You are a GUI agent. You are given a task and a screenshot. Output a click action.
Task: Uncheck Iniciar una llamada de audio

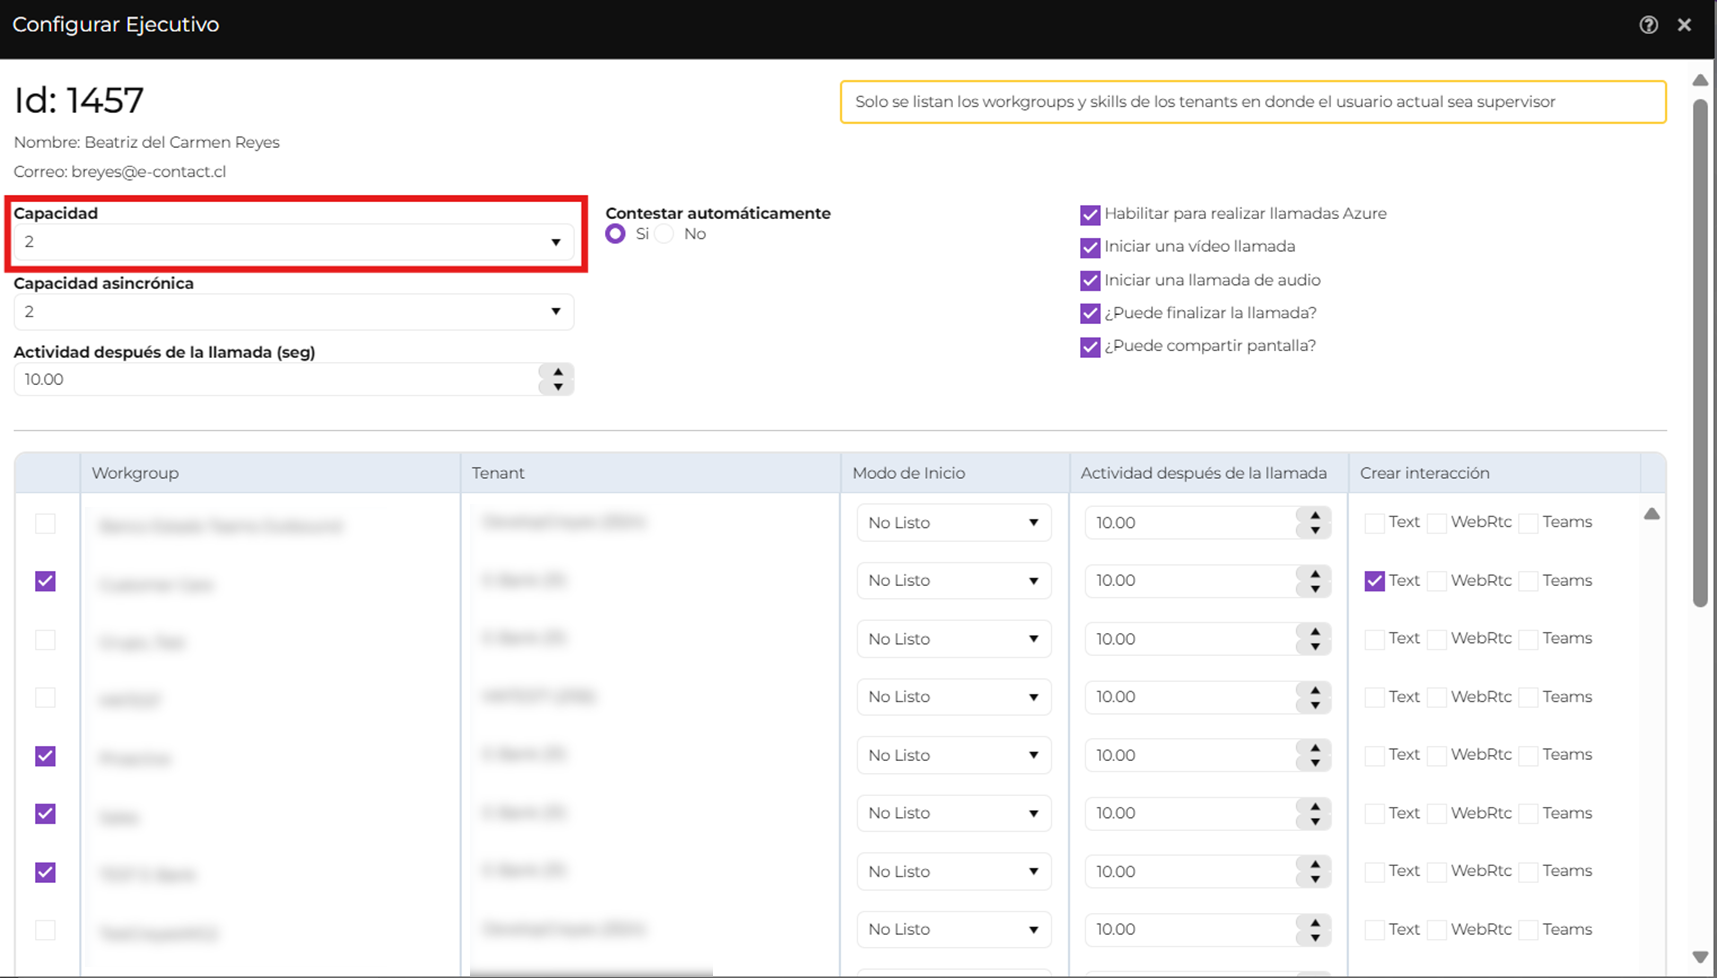[x=1090, y=281]
